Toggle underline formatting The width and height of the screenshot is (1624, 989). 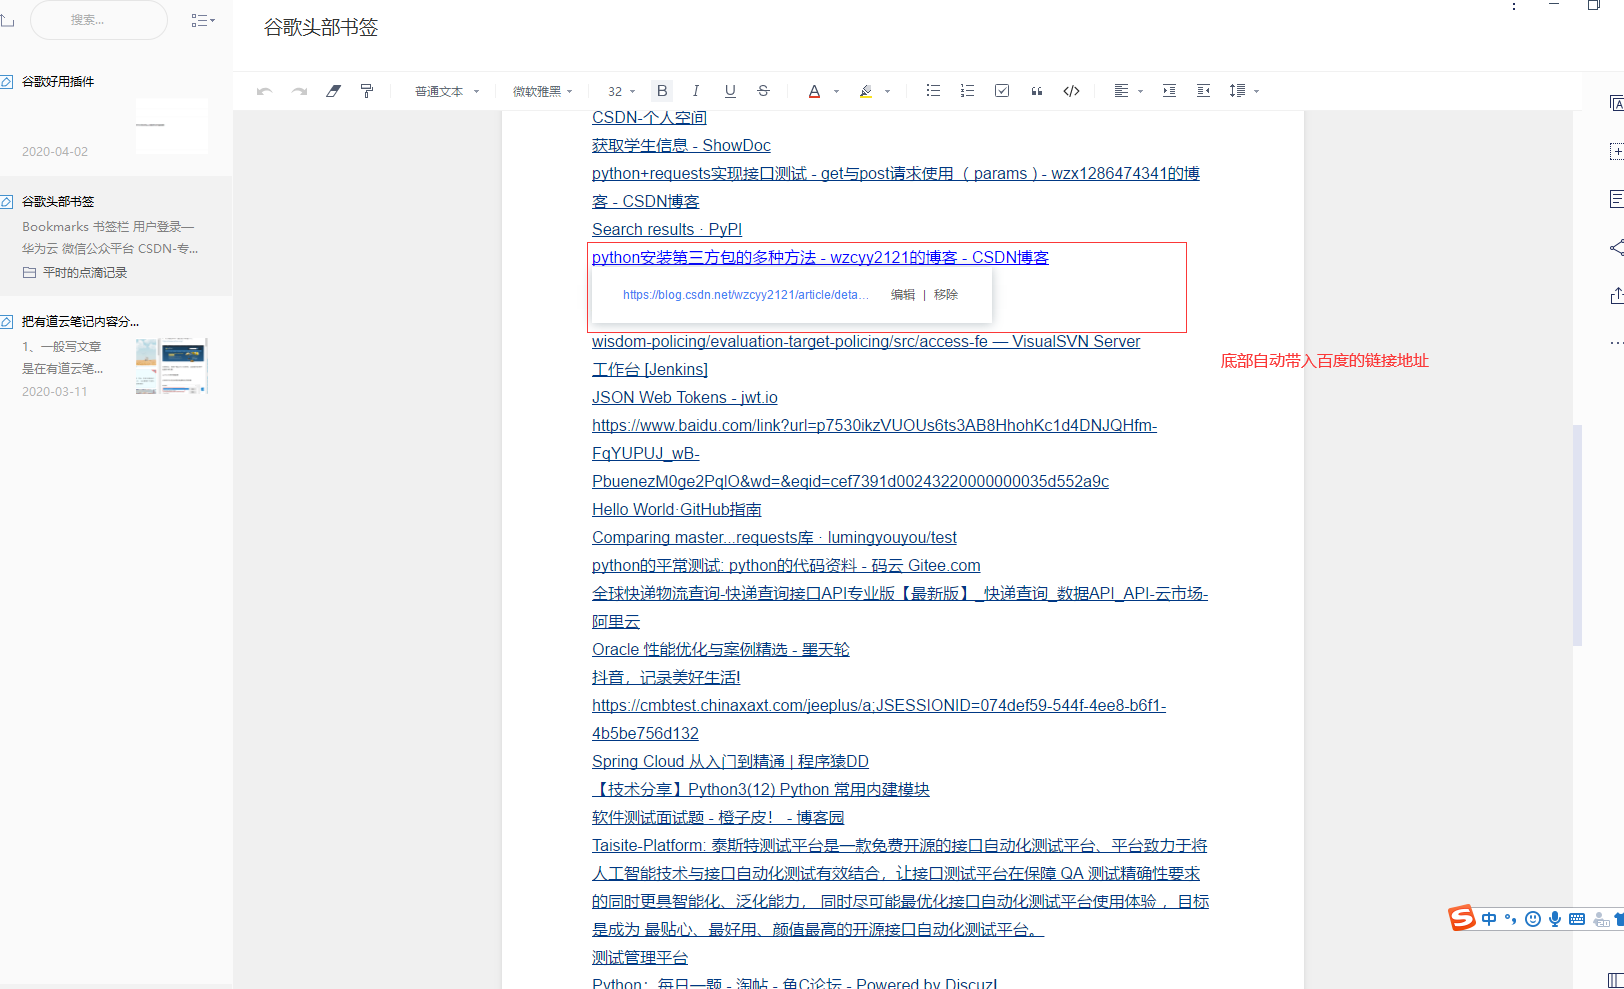[x=730, y=91]
